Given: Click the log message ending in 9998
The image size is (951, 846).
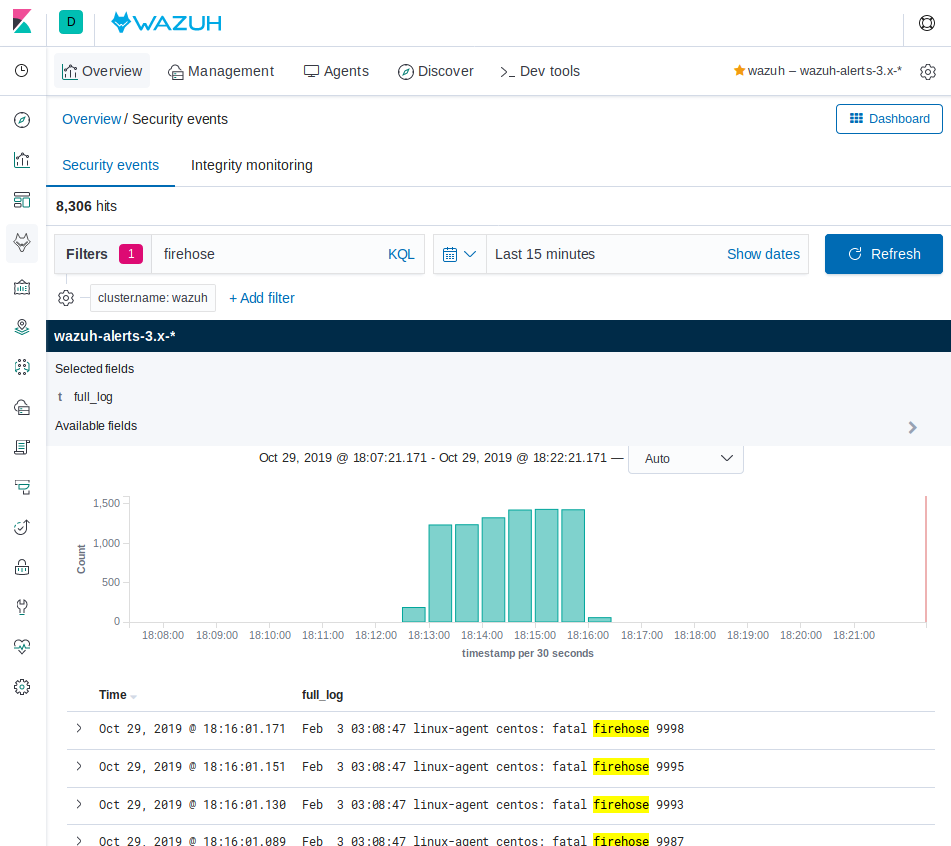Looking at the screenshot, I should pos(492,728).
